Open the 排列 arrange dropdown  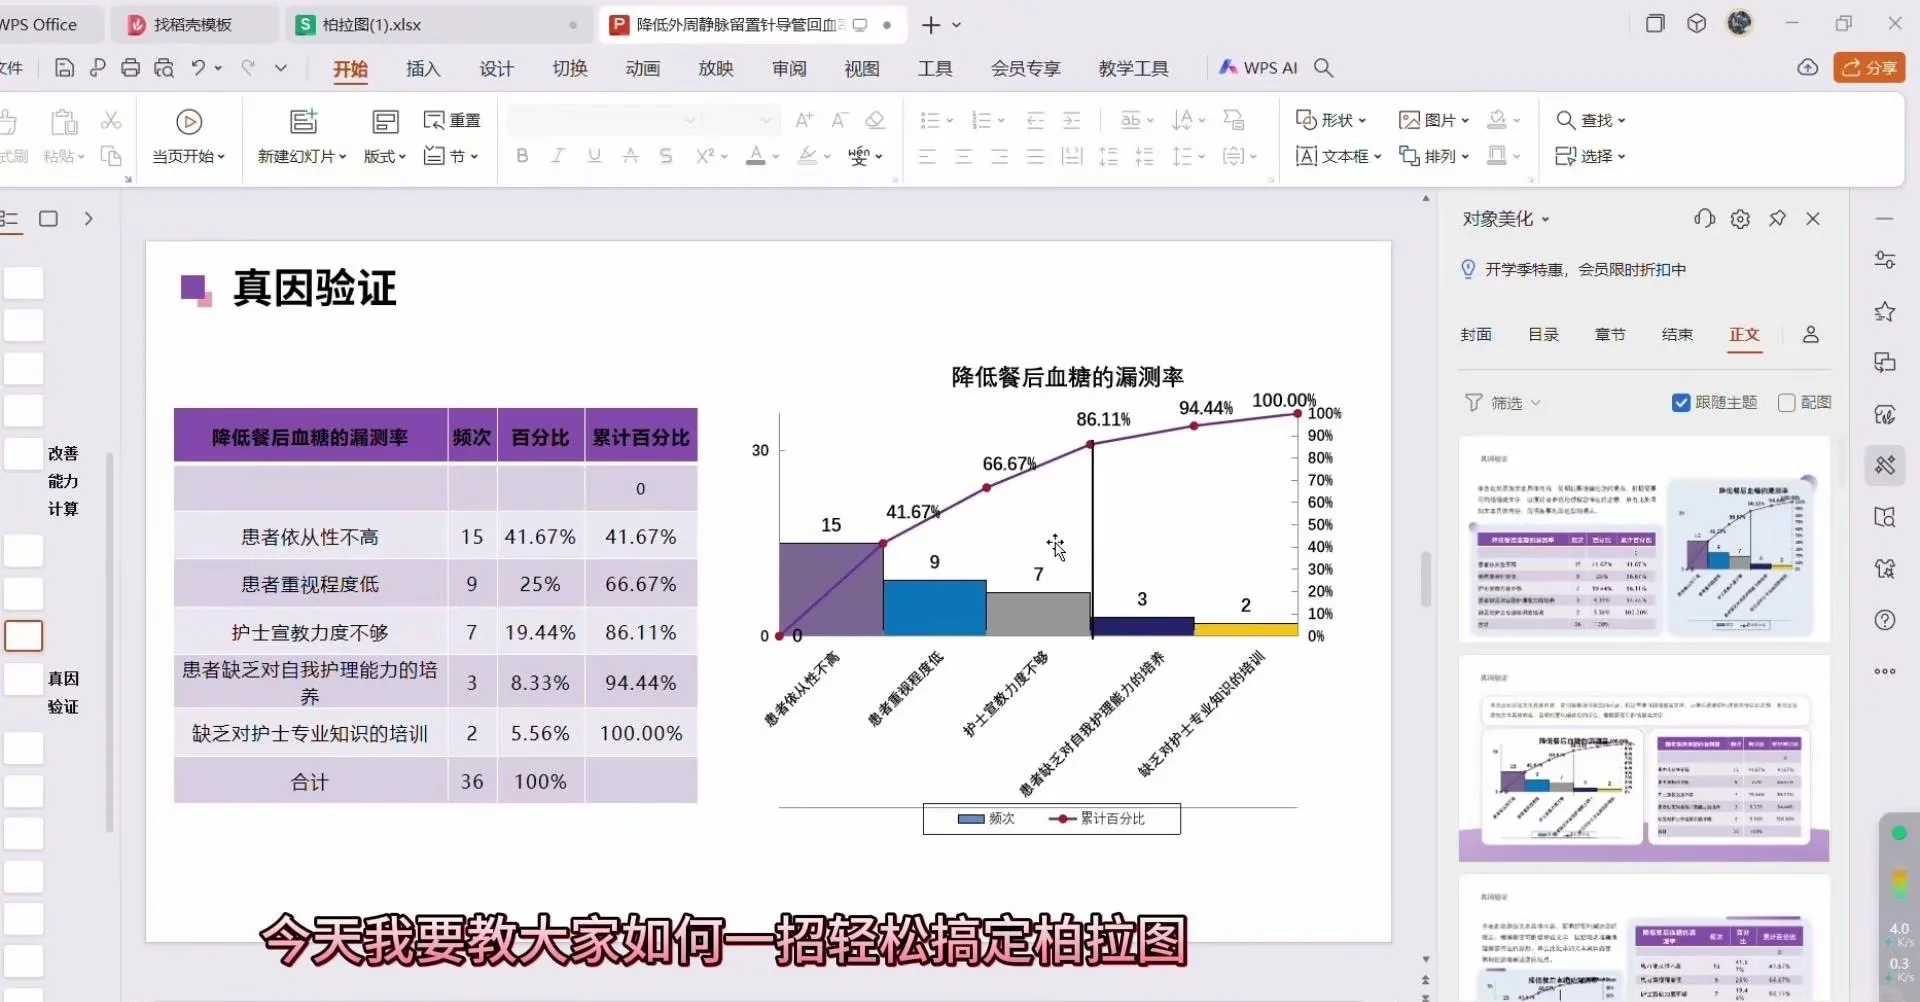coord(1434,156)
